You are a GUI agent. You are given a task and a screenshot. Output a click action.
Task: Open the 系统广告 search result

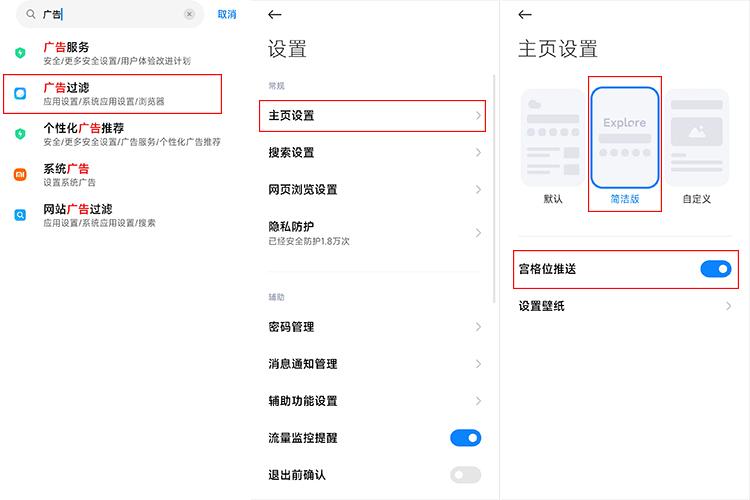(x=117, y=175)
